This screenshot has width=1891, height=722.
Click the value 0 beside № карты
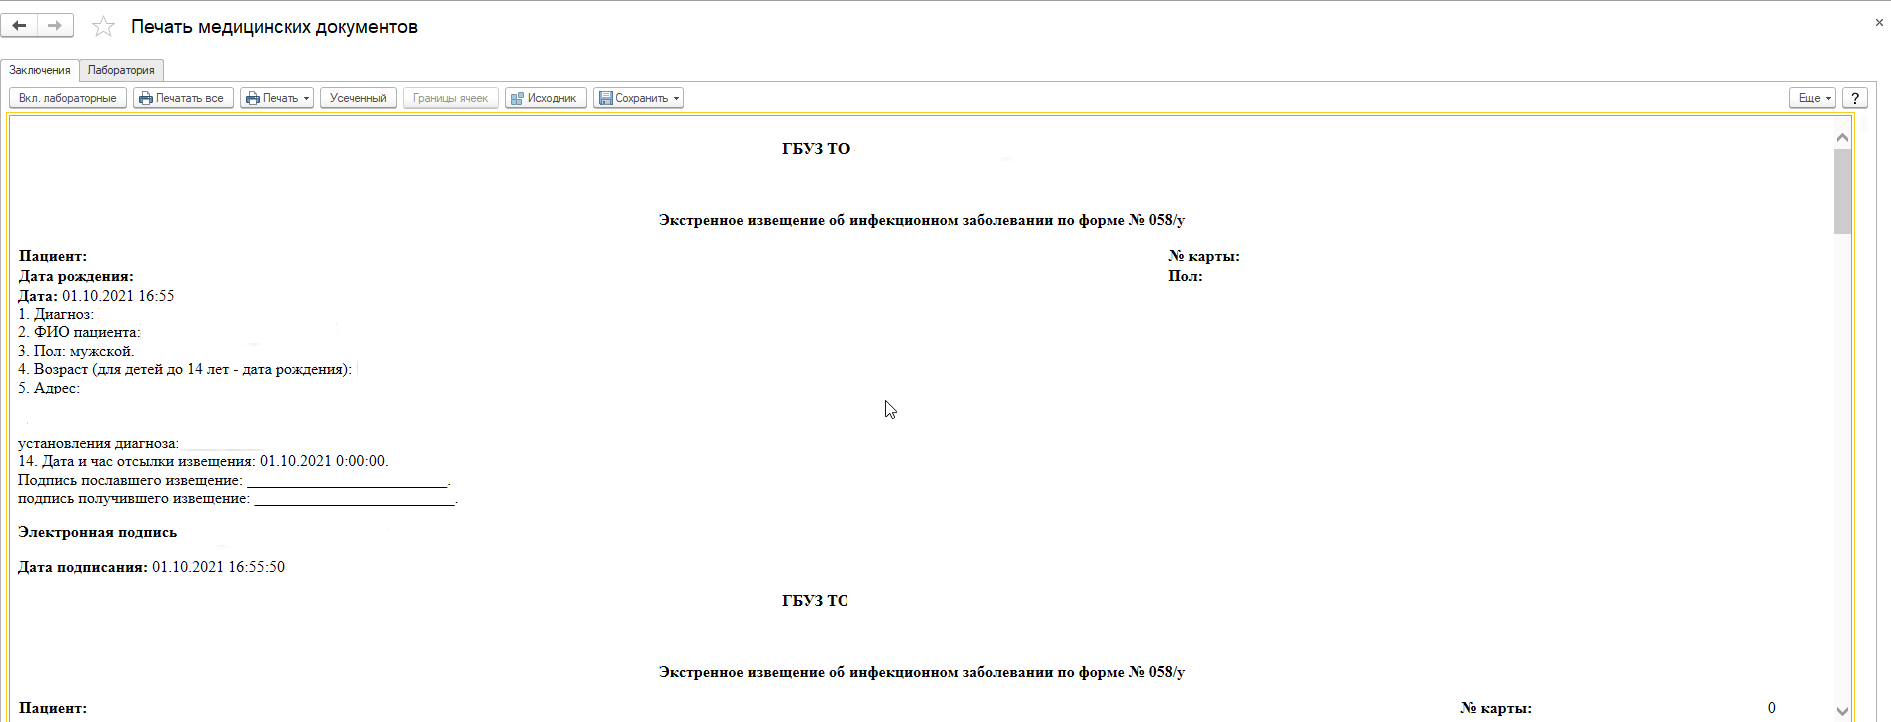1772,708
